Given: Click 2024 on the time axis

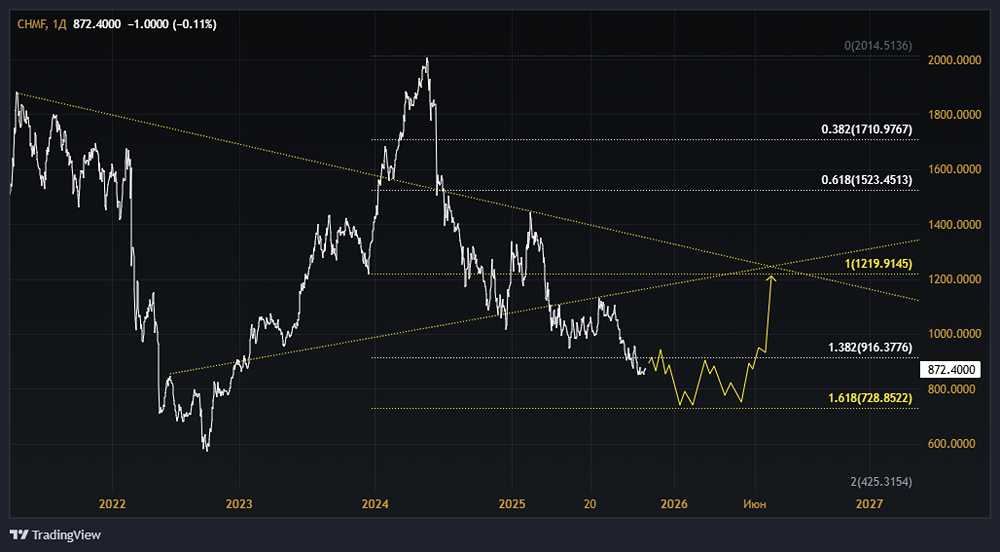Looking at the screenshot, I should click(x=375, y=504).
